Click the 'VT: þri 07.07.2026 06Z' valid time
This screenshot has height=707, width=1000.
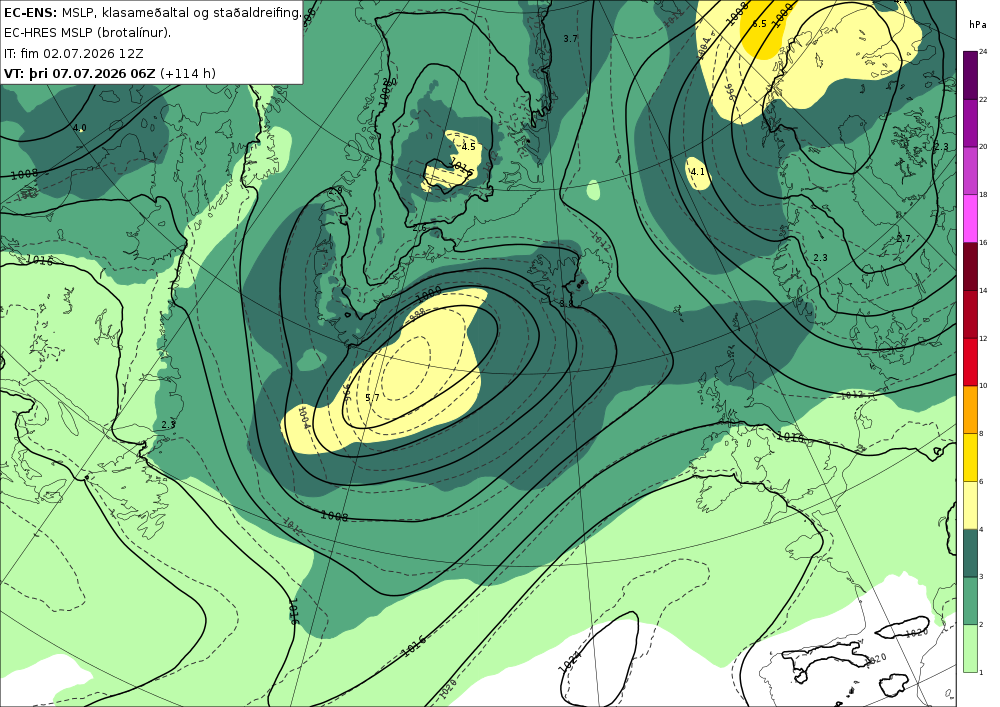pos(79,73)
